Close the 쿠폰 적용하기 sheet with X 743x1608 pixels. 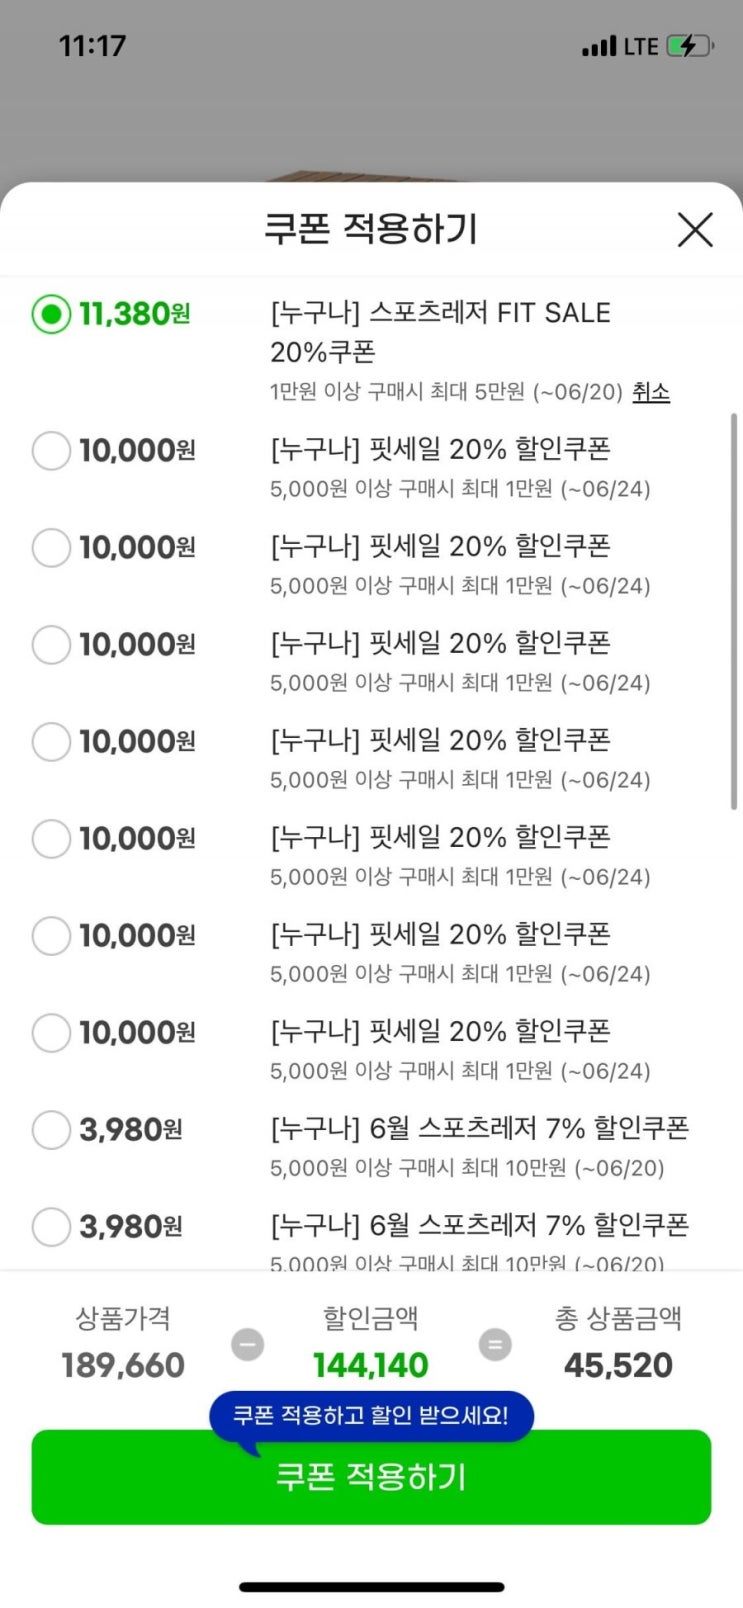[x=694, y=230]
